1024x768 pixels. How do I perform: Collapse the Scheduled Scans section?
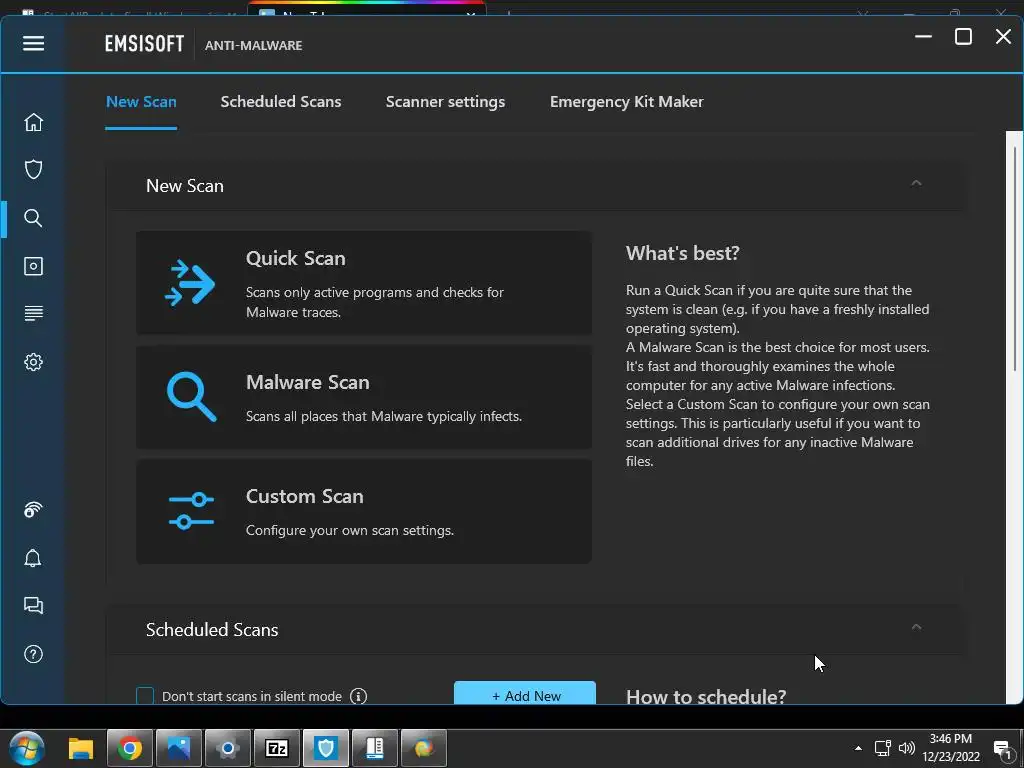(916, 628)
